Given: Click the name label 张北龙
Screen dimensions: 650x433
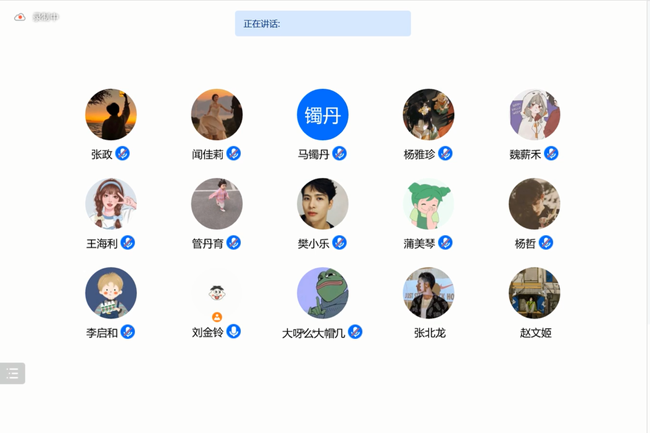Looking at the screenshot, I should [x=429, y=333].
